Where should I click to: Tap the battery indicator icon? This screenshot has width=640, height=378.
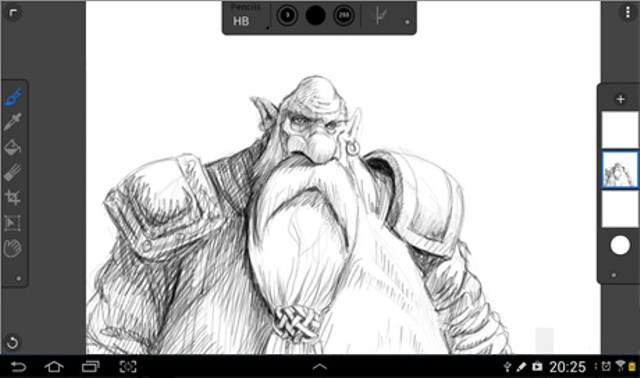(632, 367)
